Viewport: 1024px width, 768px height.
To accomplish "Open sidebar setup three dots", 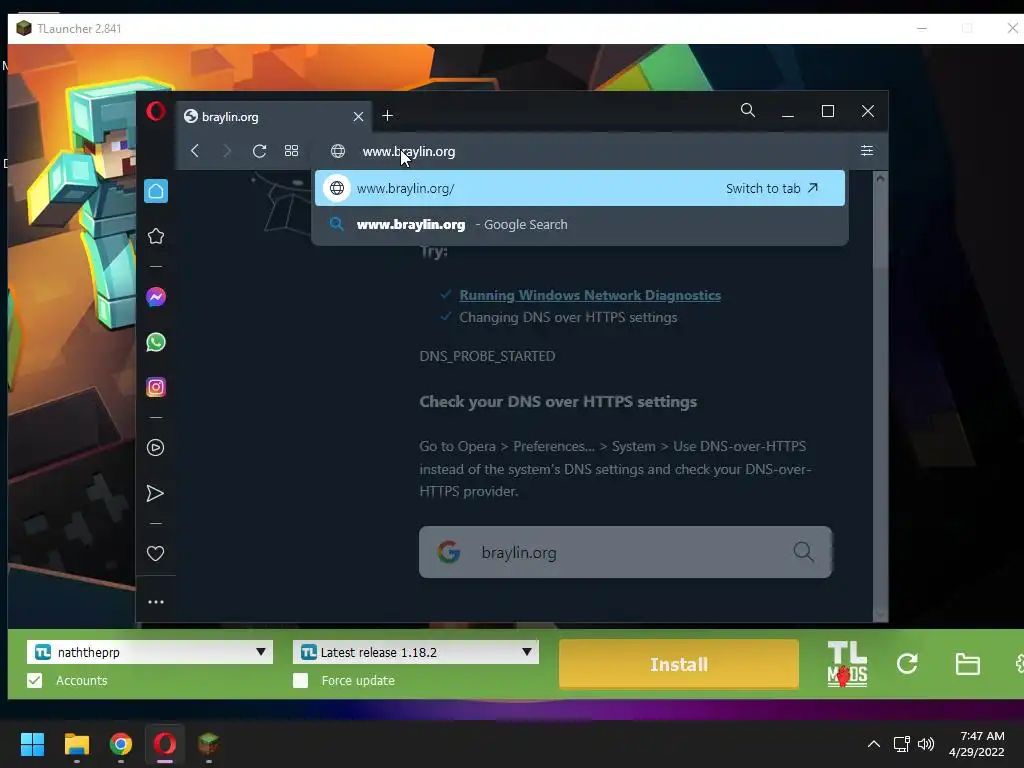I will [x=155, y=602].
